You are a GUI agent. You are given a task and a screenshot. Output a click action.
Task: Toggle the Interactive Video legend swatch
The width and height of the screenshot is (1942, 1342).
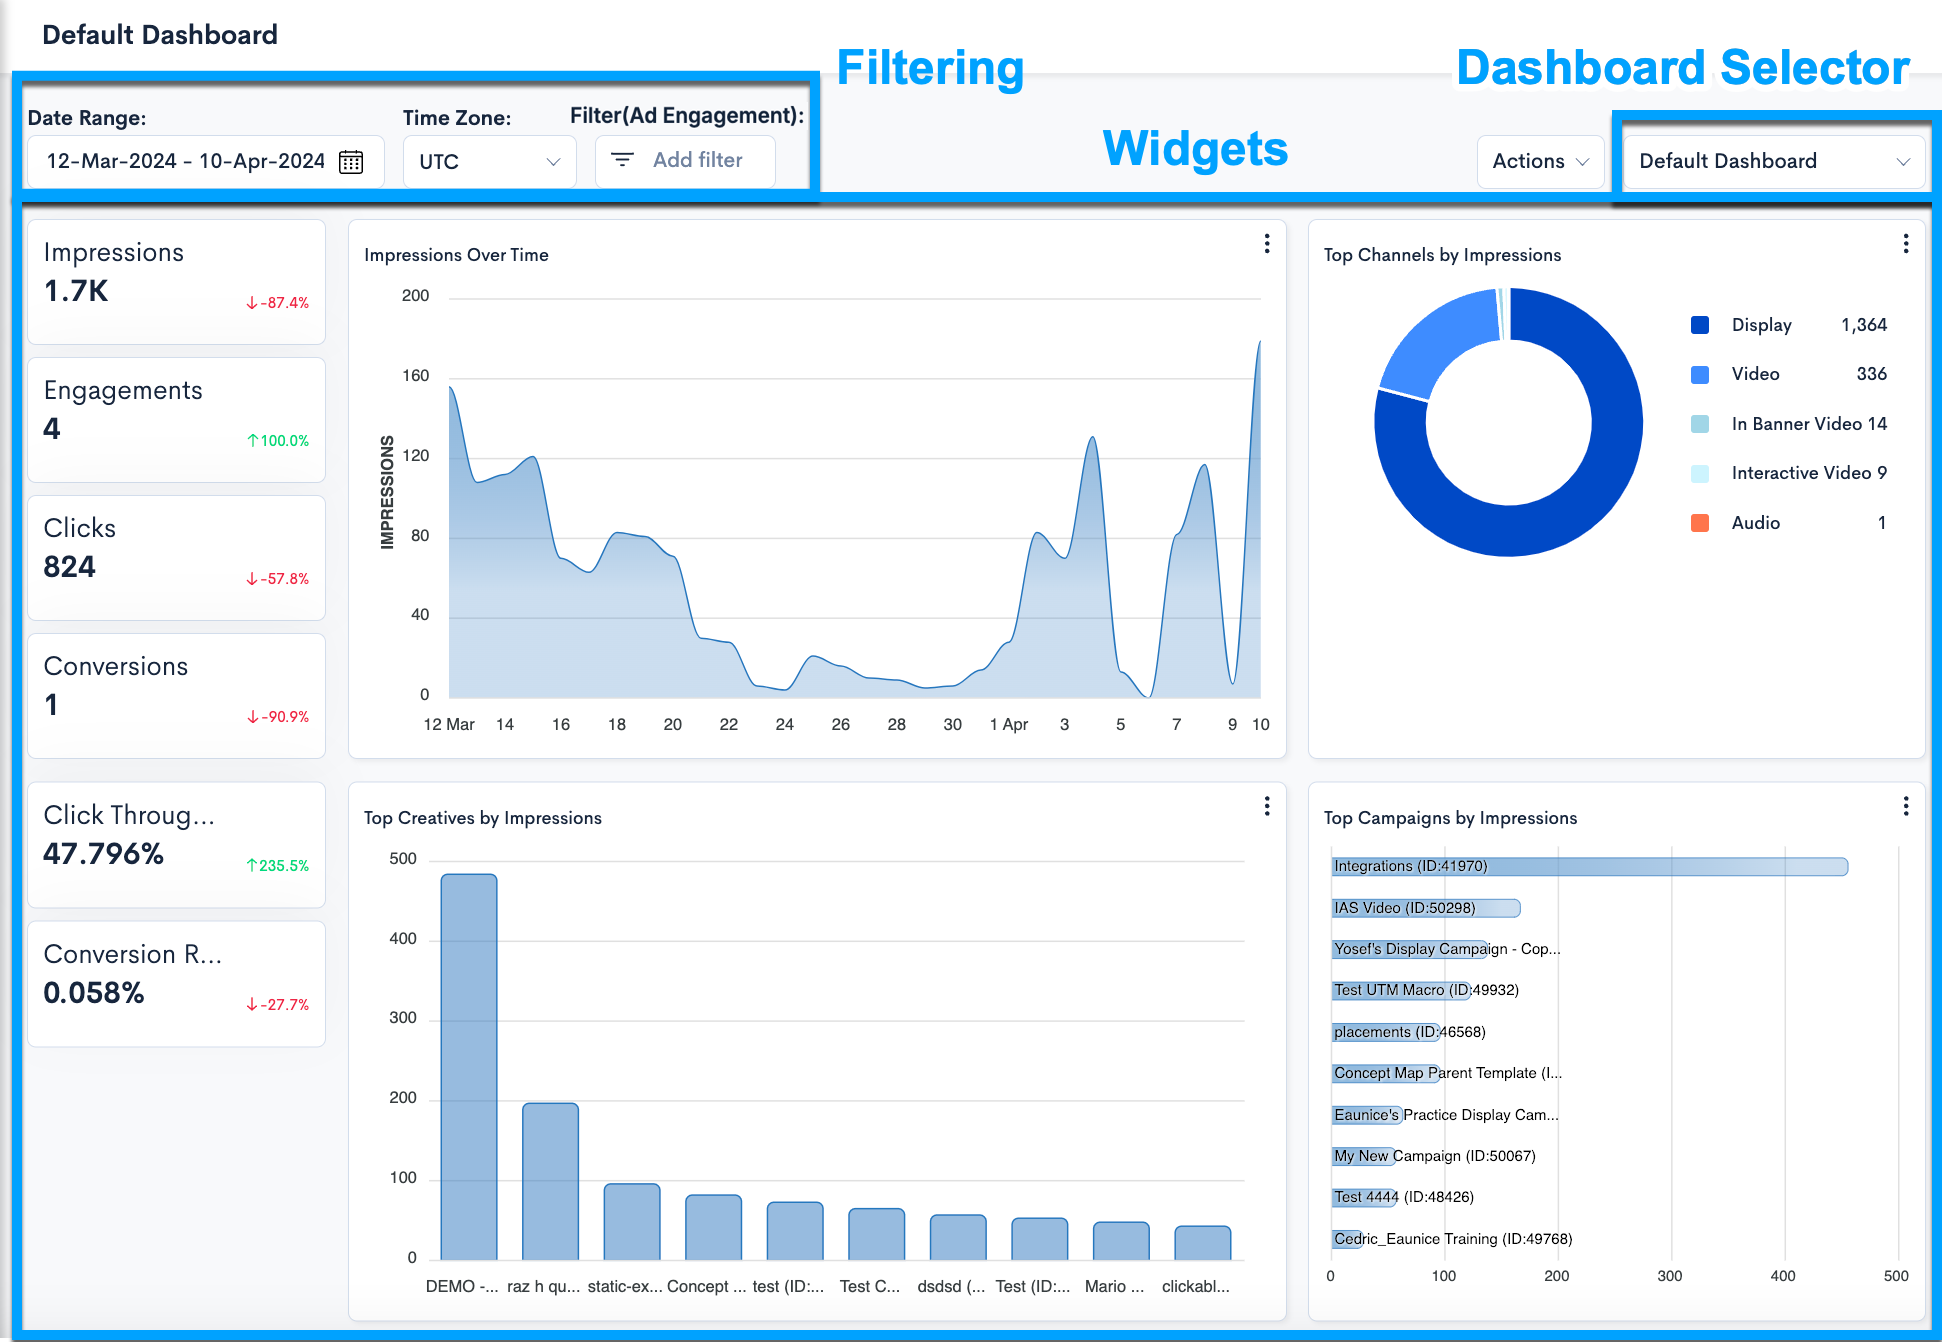1700,473
